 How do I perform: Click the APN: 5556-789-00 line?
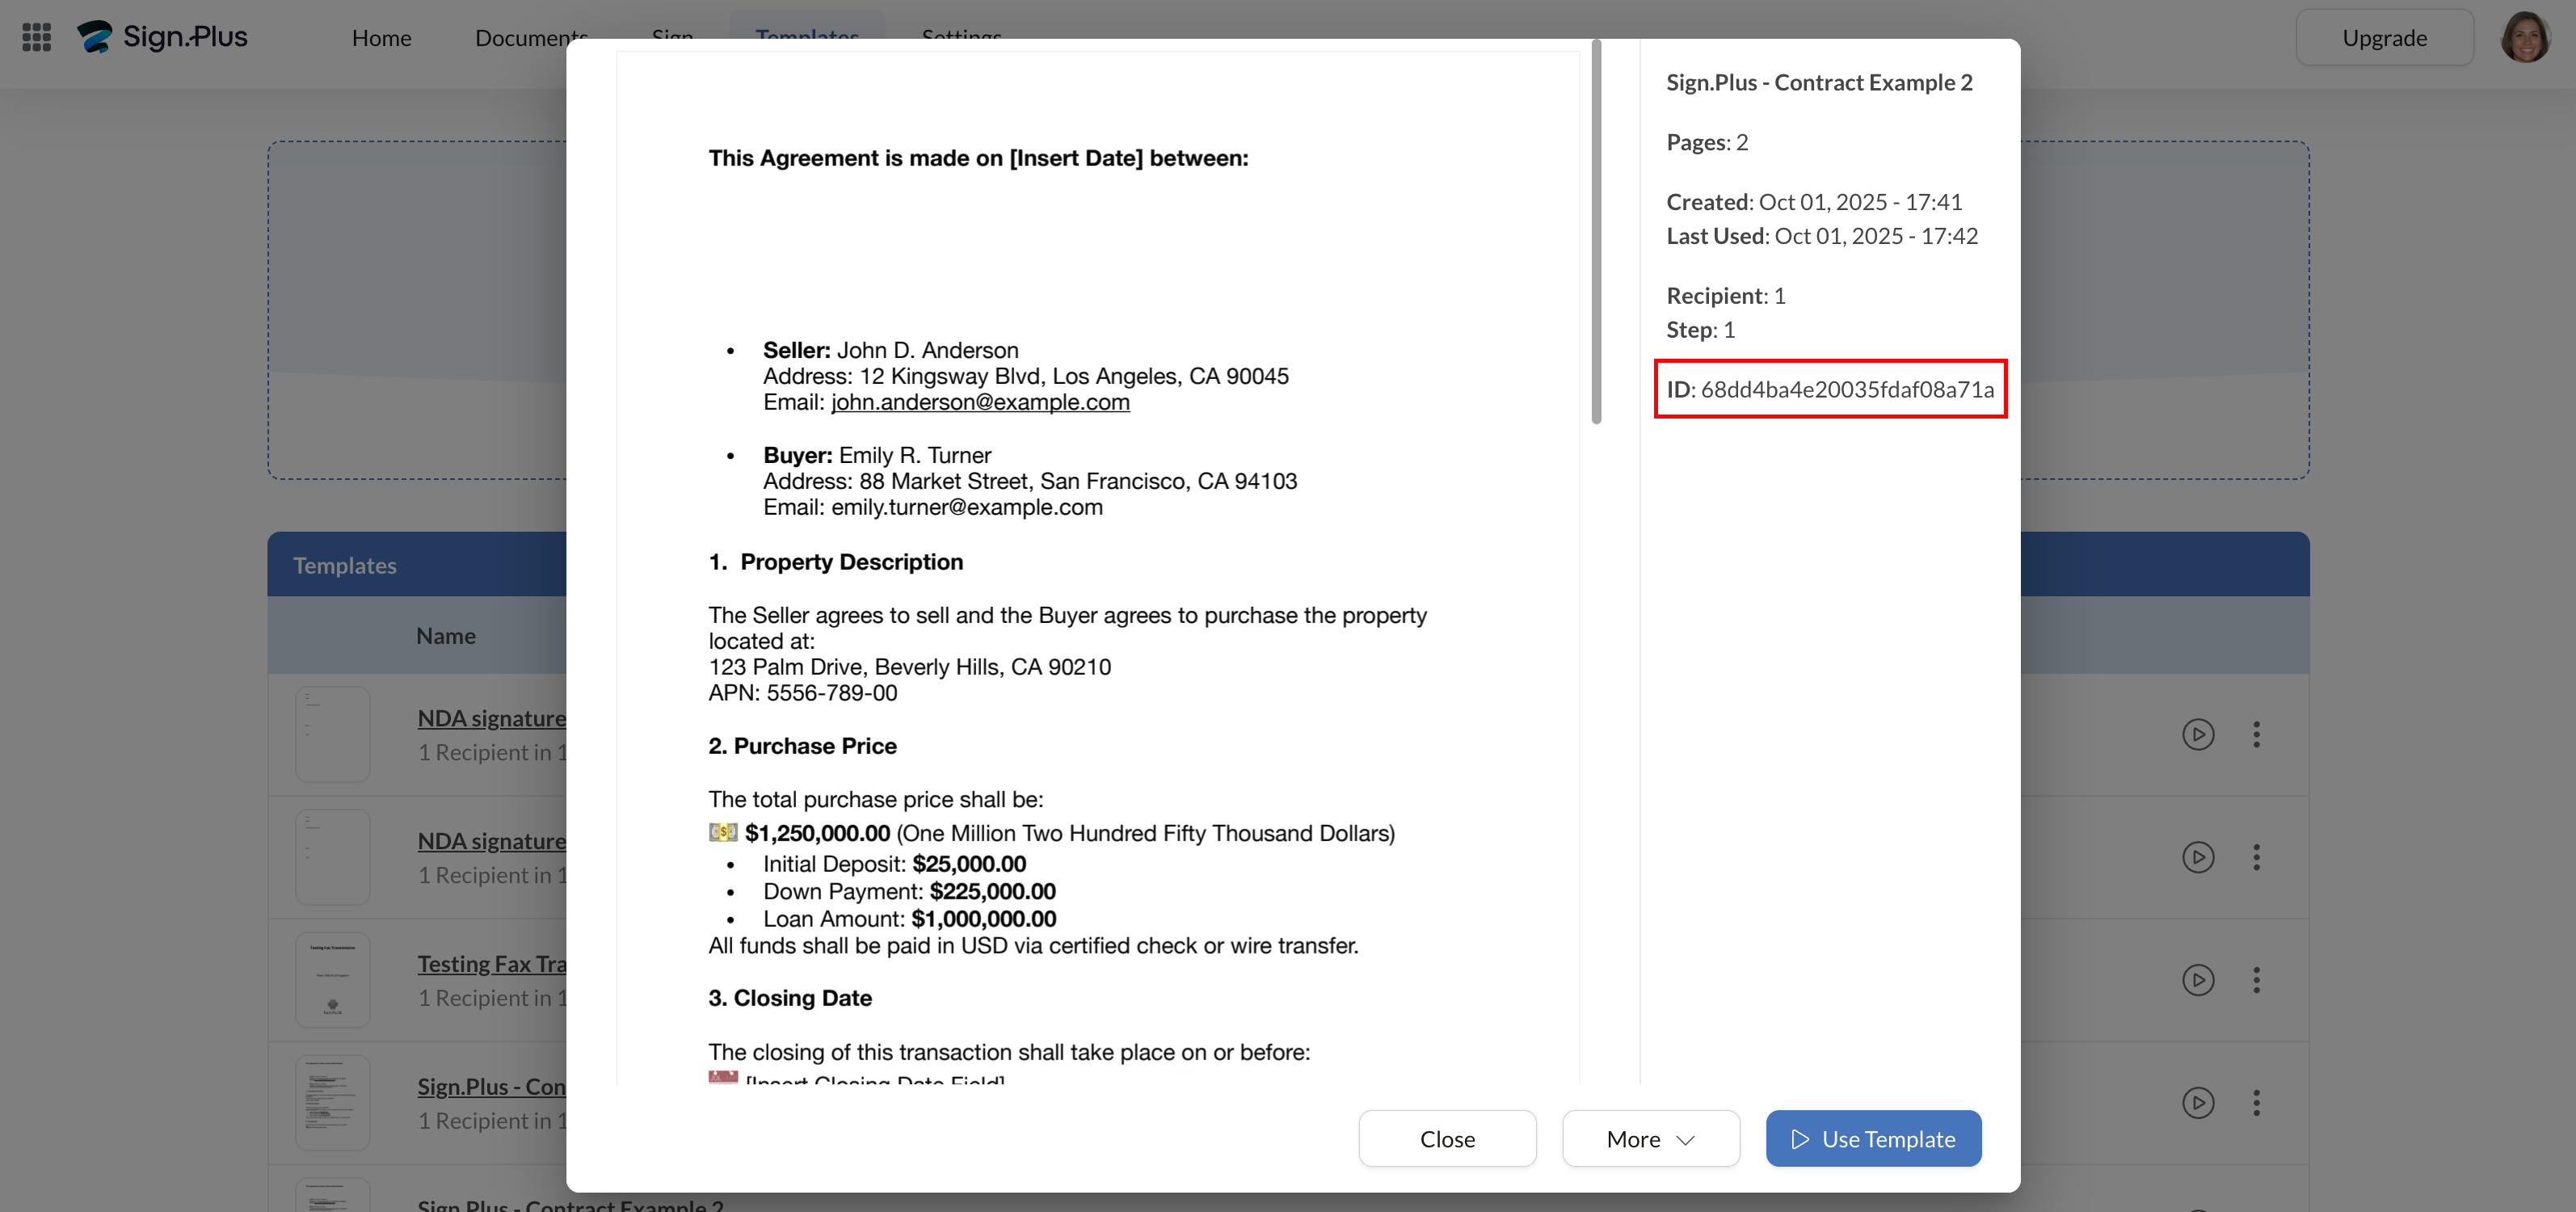[803, 693]
